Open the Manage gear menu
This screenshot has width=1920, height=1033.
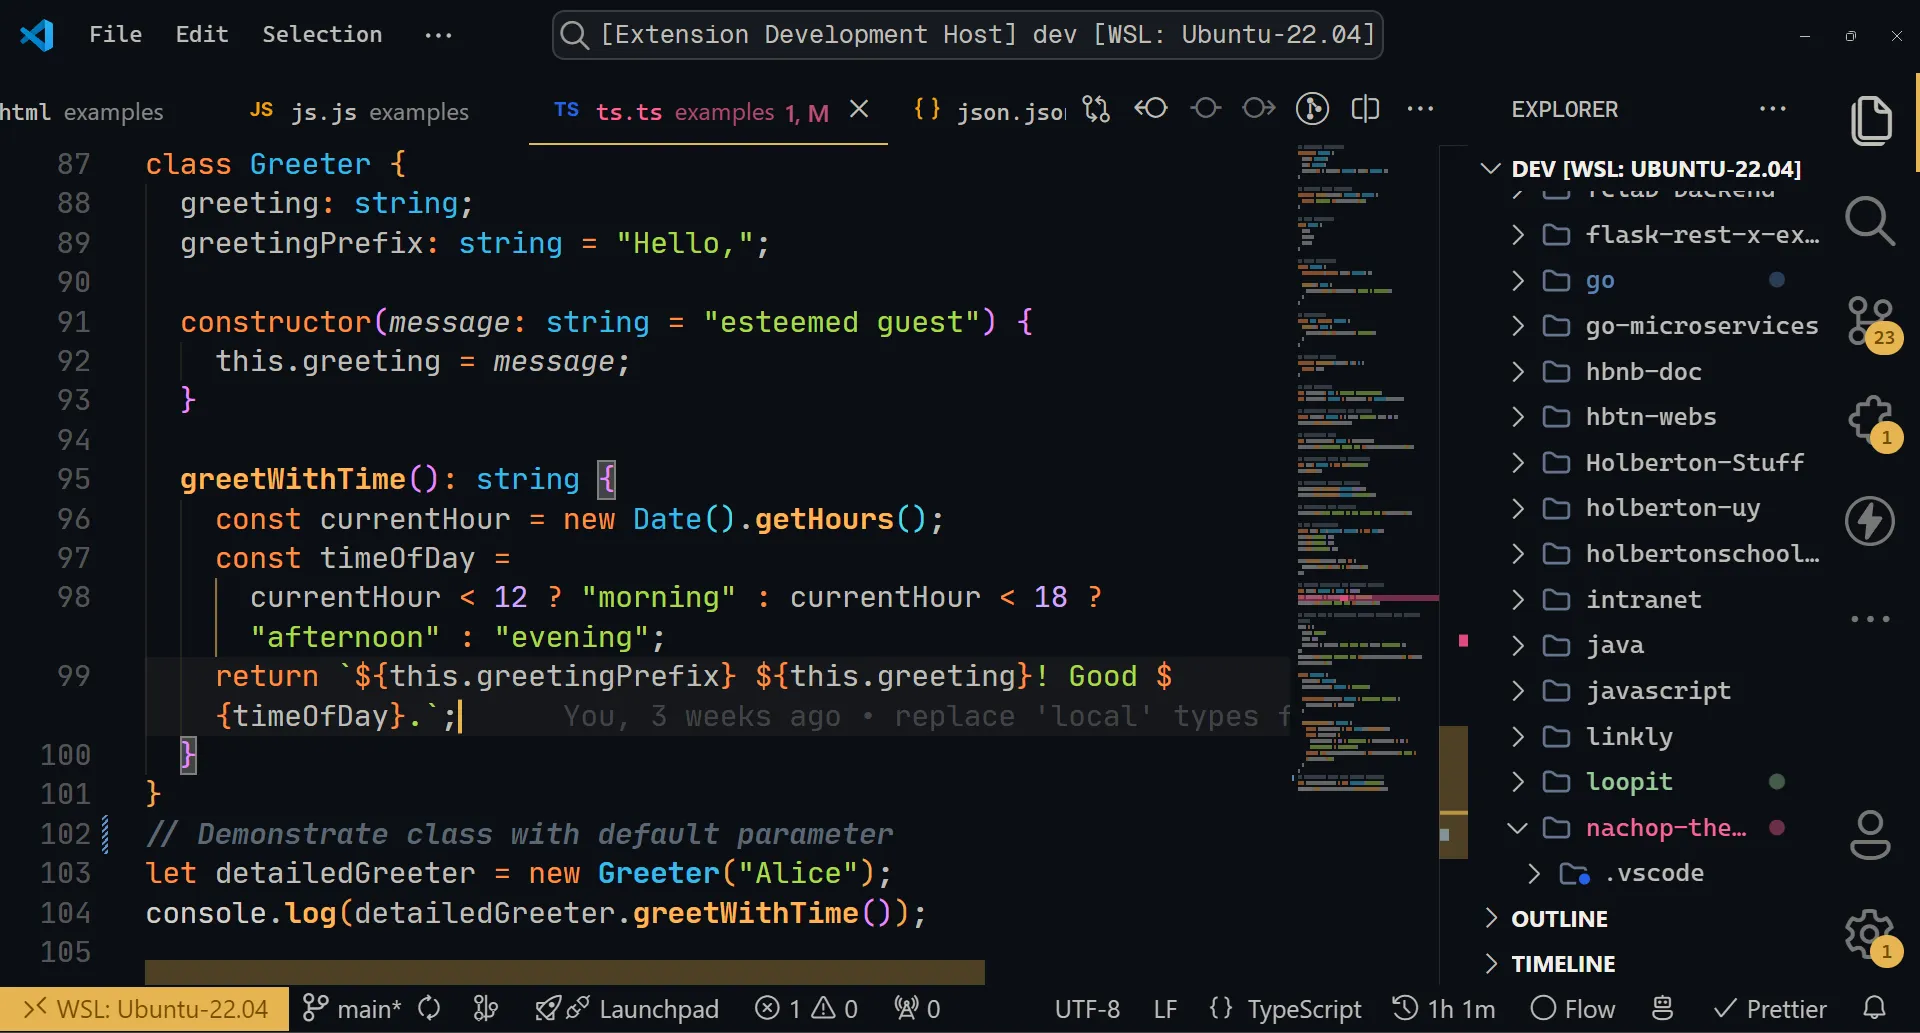1871,935
